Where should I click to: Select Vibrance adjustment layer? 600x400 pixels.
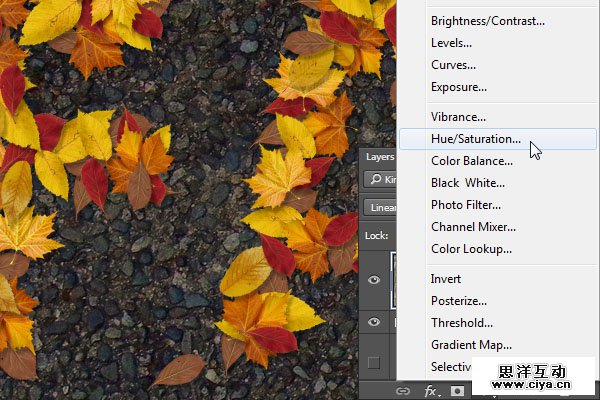pos(458,117)
